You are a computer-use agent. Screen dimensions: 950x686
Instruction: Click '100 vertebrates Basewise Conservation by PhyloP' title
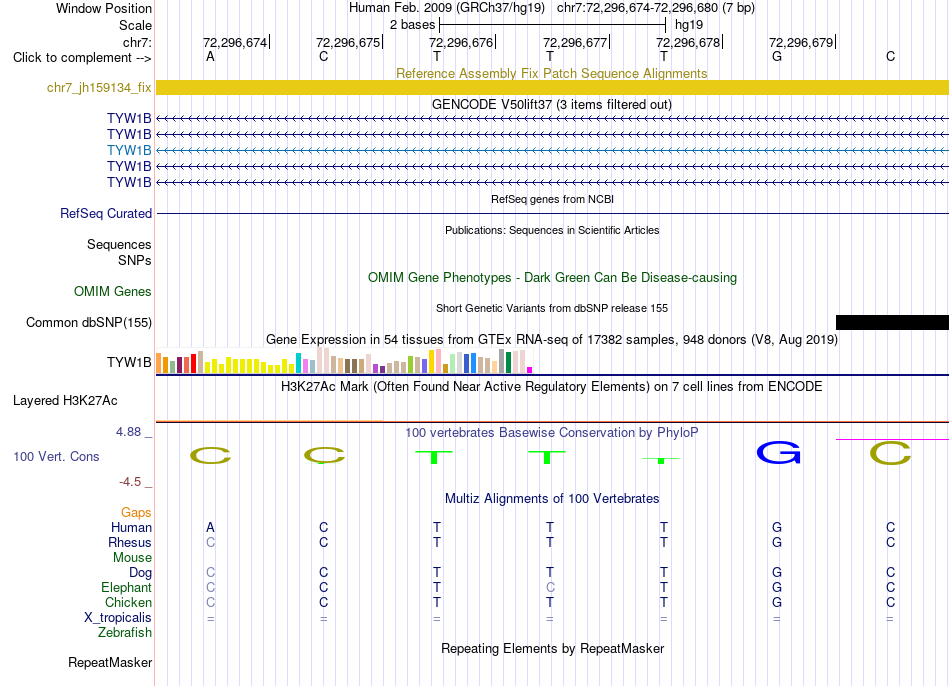pyautogui.click(x=551, y=433)
